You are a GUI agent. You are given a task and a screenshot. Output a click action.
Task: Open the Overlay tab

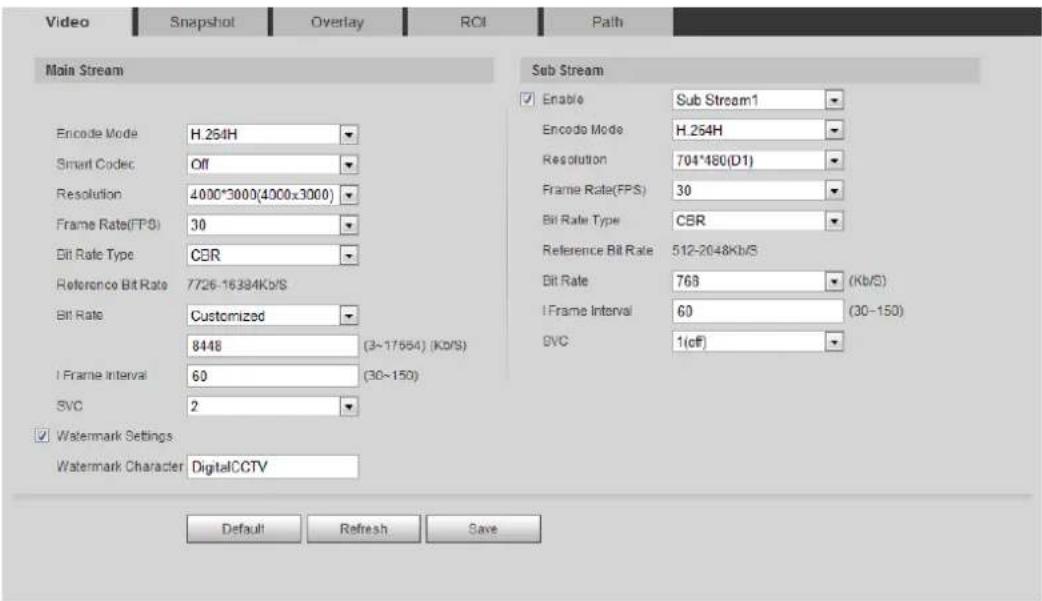click(337, 22)
